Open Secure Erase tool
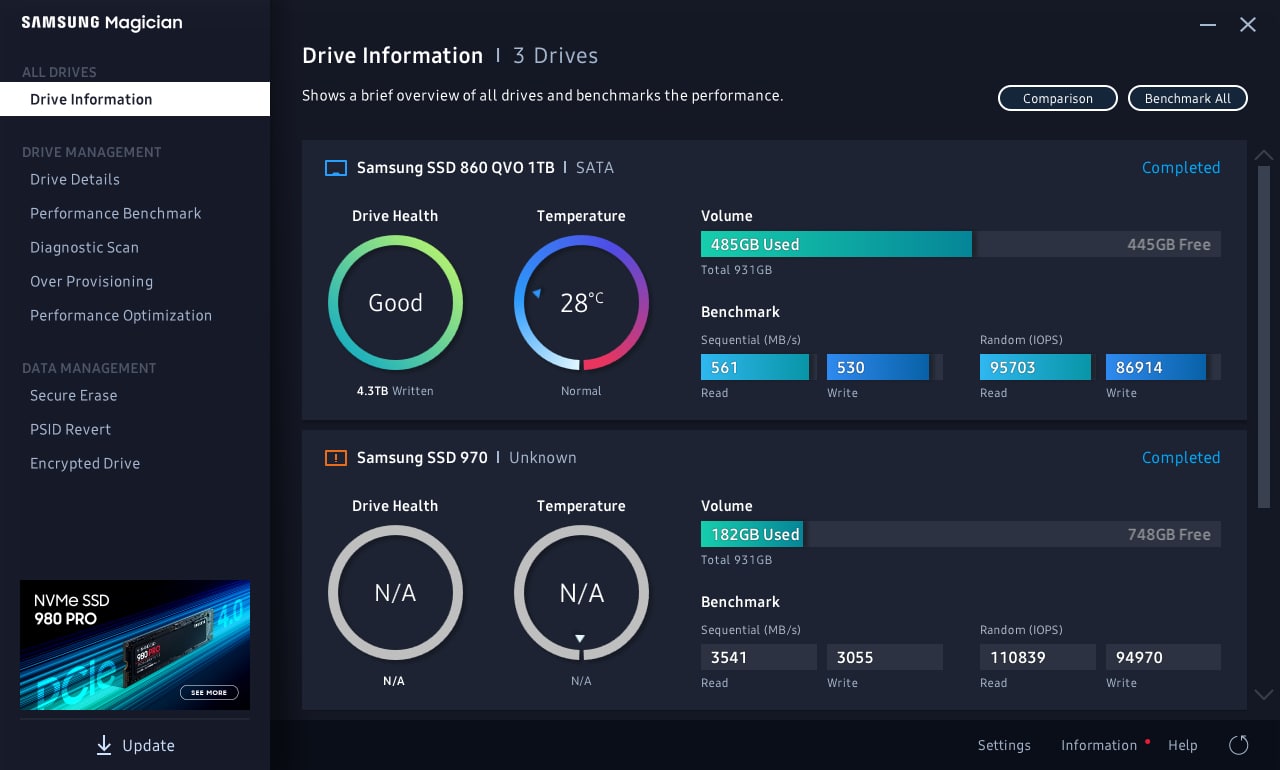Image resolution: width=1280 pixels, height=770 pixels. coord(73,395)
